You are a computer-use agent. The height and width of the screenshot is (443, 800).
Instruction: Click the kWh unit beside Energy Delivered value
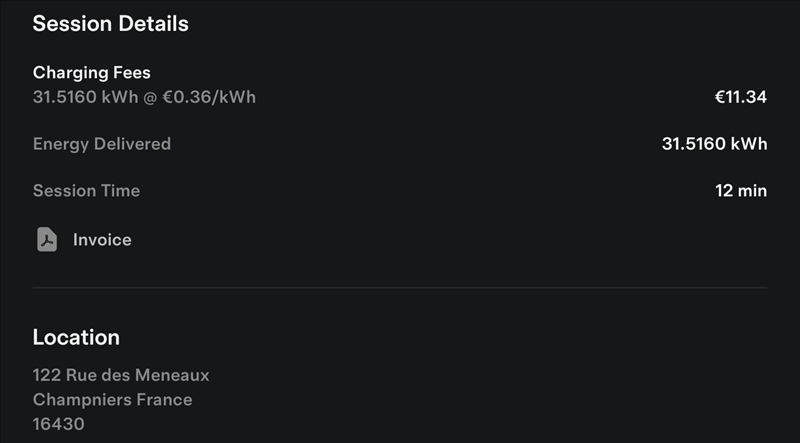750,144
